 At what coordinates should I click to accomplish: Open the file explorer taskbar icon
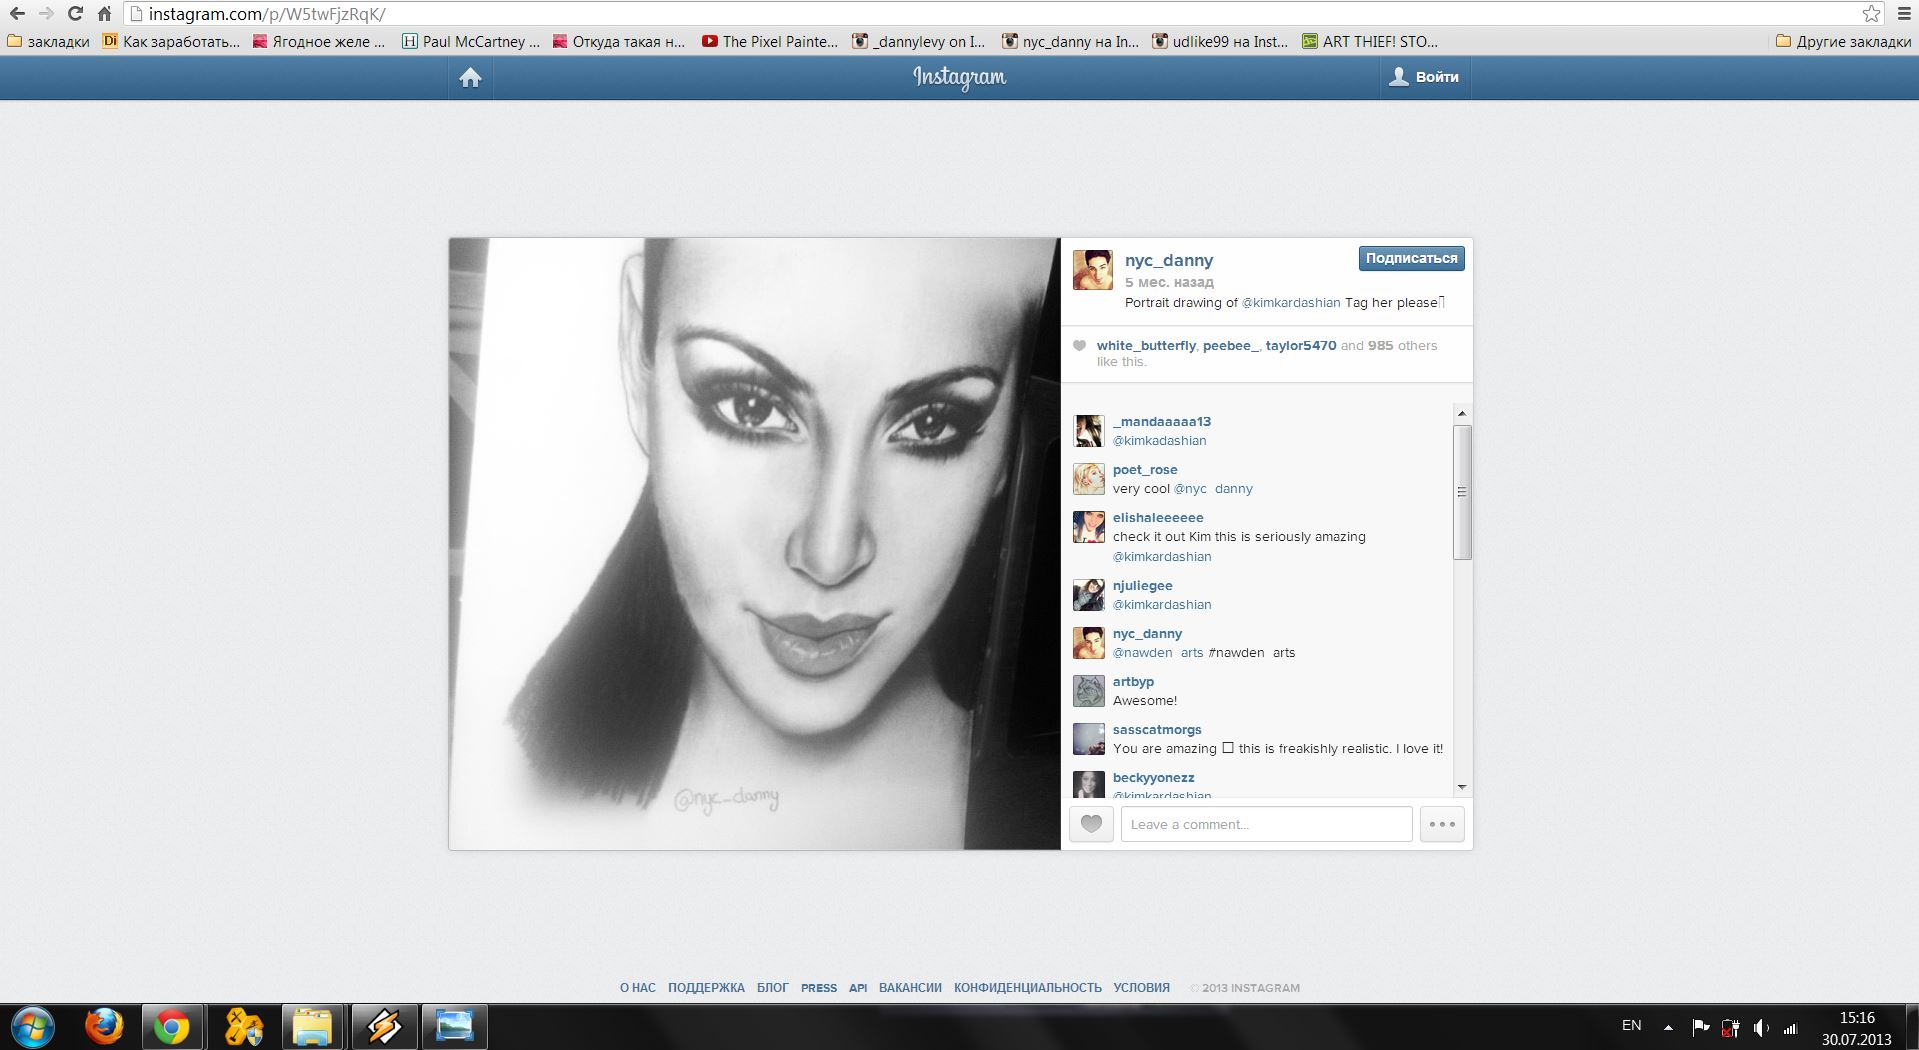coord(311,1027)
